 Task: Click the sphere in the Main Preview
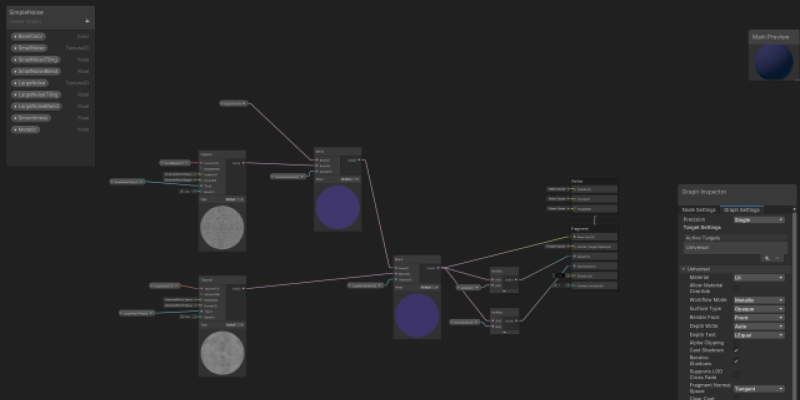[771, 62]
